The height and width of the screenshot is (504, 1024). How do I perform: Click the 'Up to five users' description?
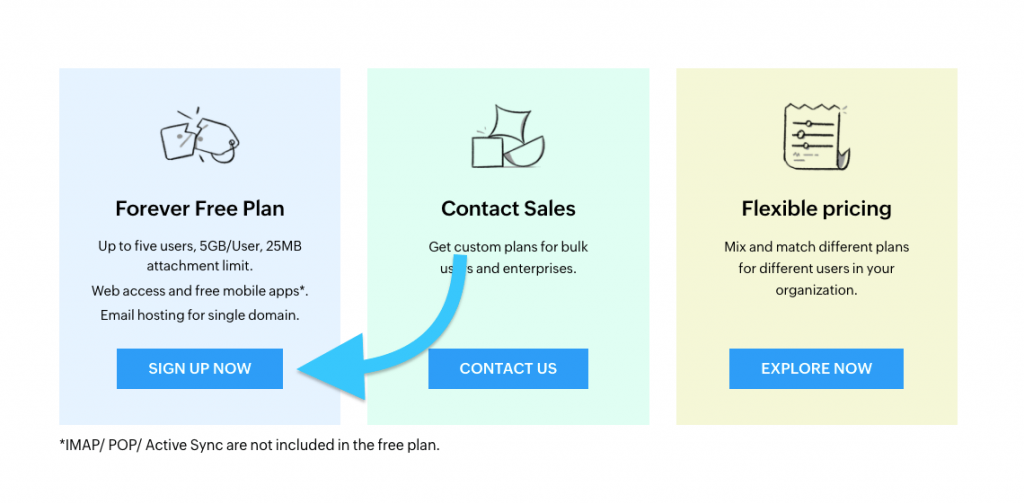click(200, 257)
